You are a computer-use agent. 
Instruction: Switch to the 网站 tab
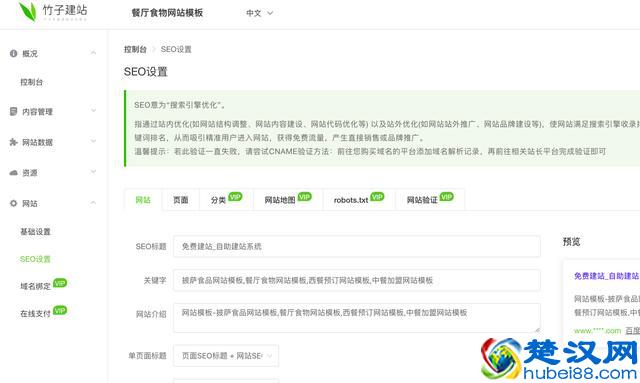point(143,200)
